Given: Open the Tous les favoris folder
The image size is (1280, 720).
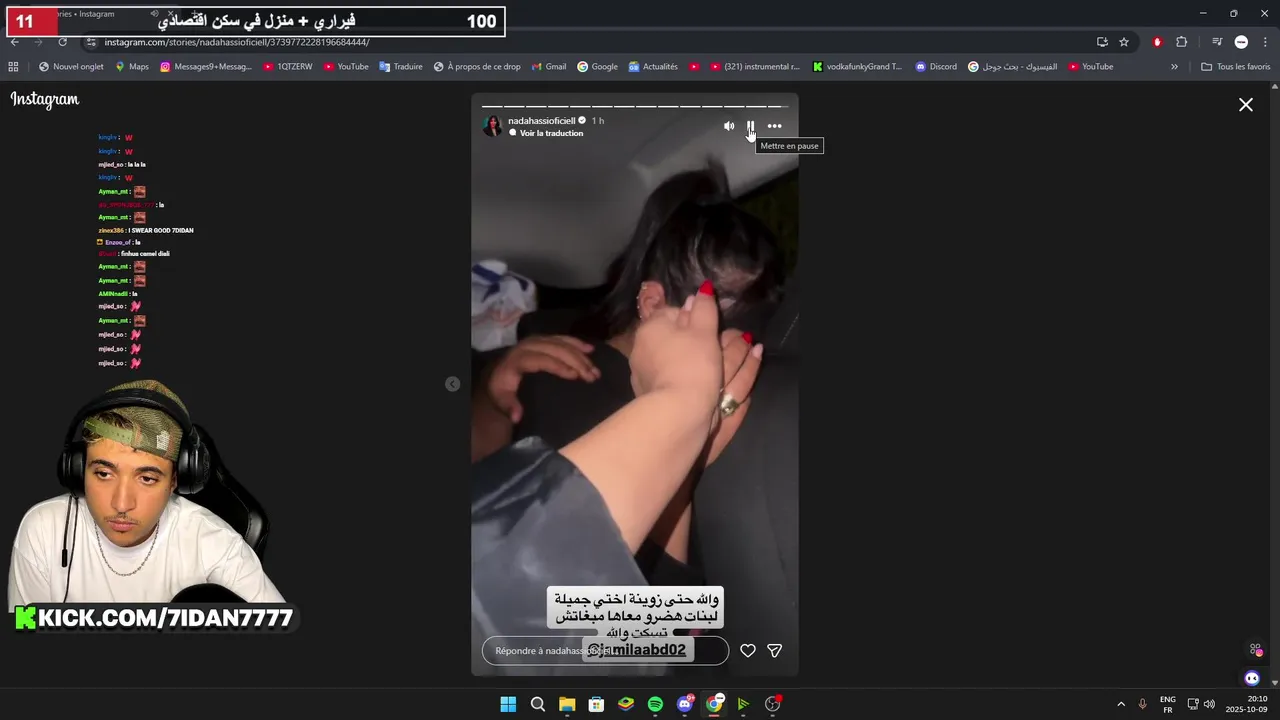Looking at the screenshot, I should (x=1235, y=67).
